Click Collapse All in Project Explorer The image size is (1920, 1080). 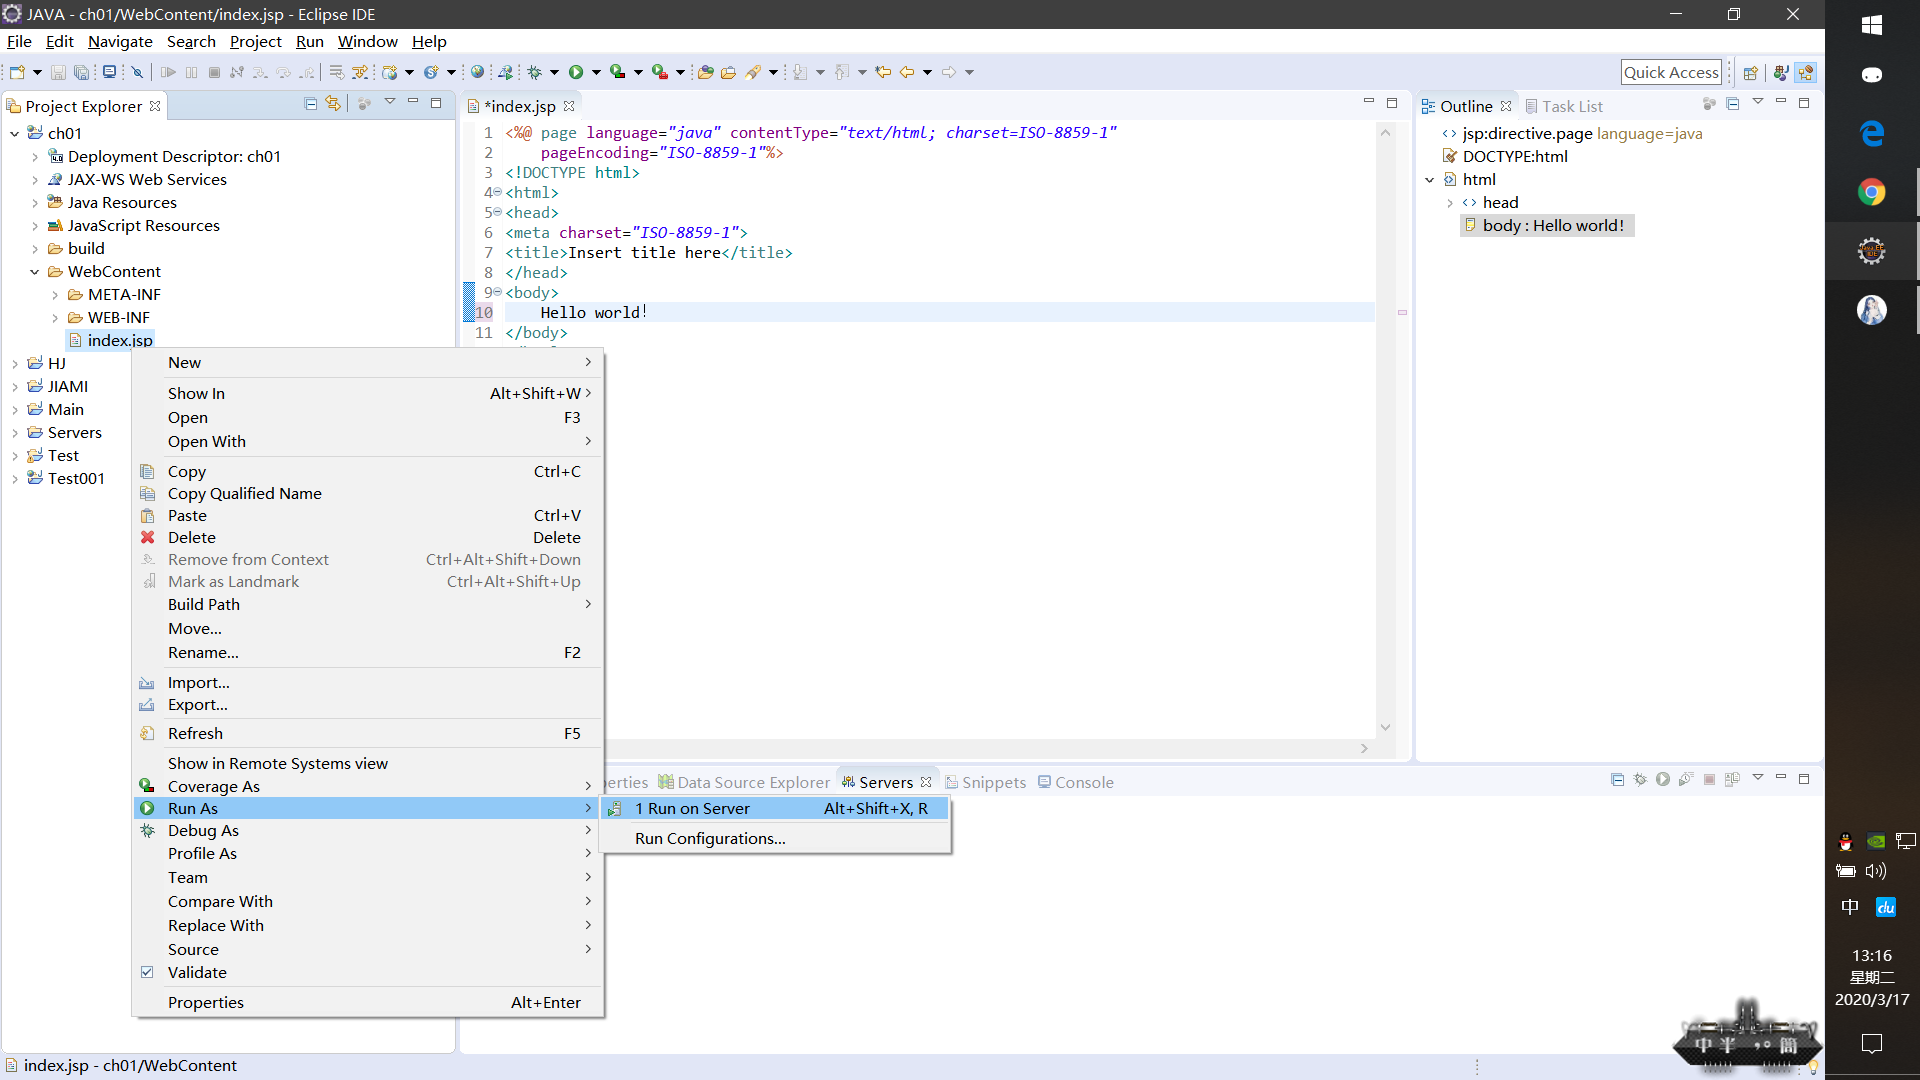pyautogui.click(x=311, y=104)
